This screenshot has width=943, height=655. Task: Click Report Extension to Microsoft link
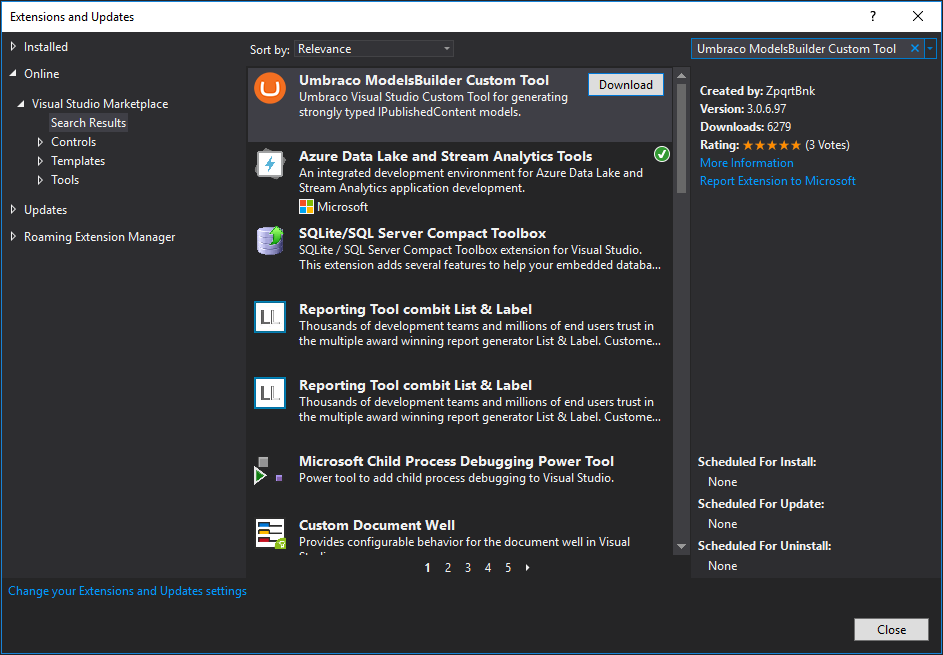(778, 181)
